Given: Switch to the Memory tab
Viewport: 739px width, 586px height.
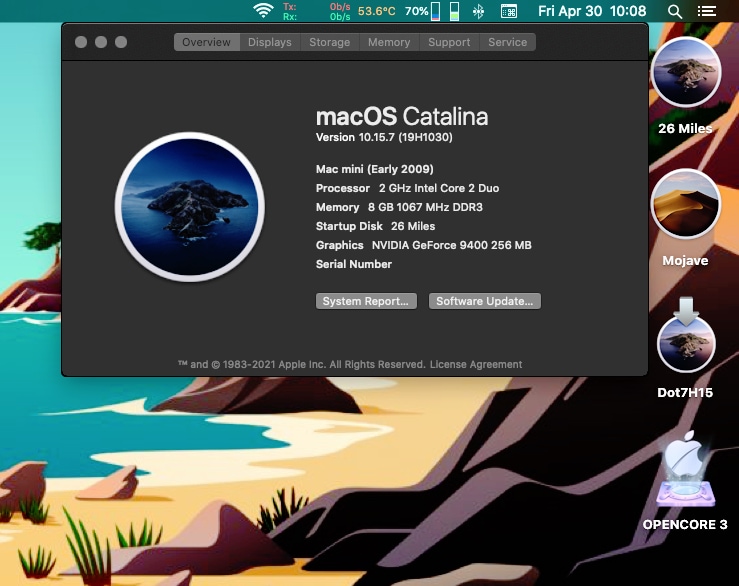Looking at the screenshot, I should (x=389, y=42).
